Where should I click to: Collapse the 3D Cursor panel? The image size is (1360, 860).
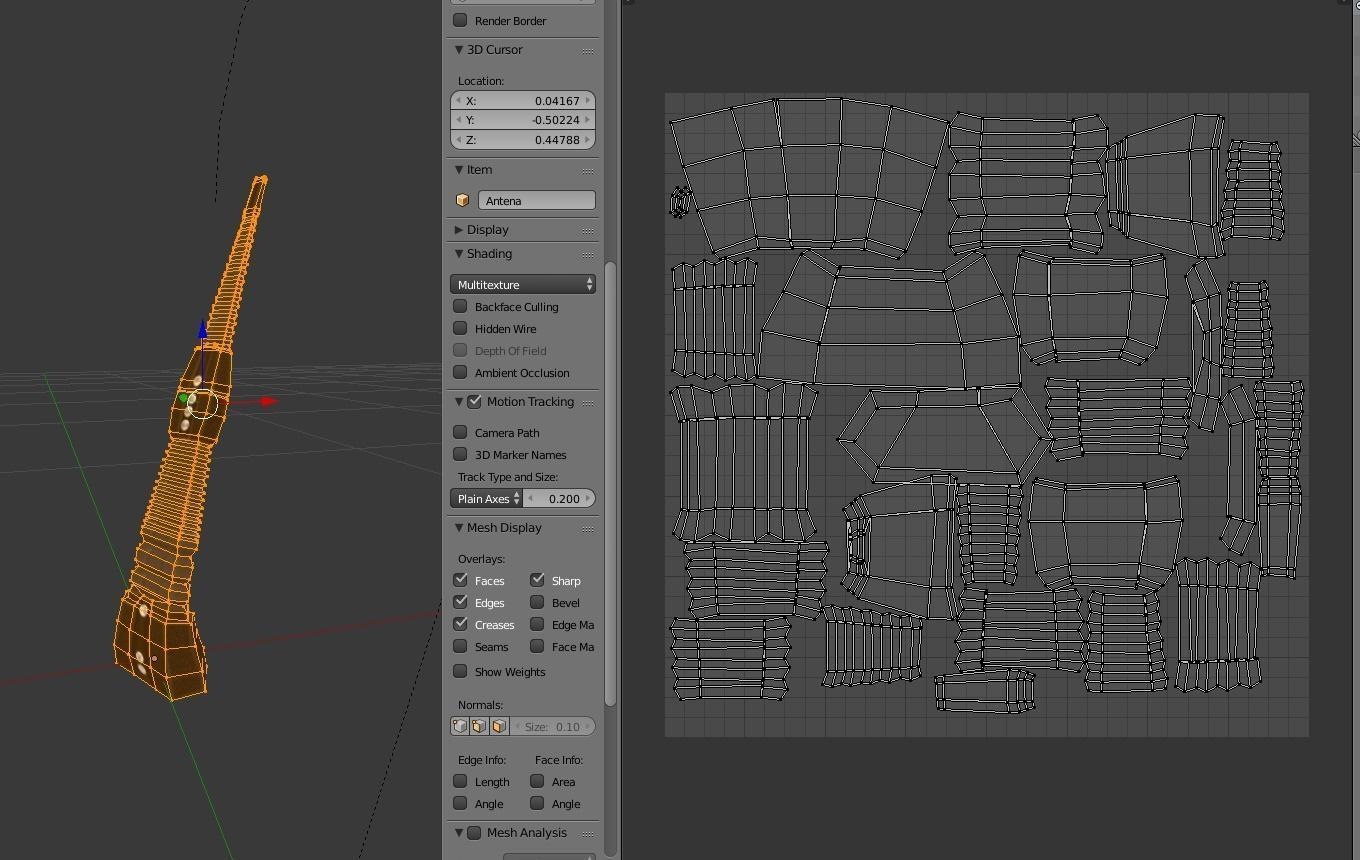tap(459, 50)
